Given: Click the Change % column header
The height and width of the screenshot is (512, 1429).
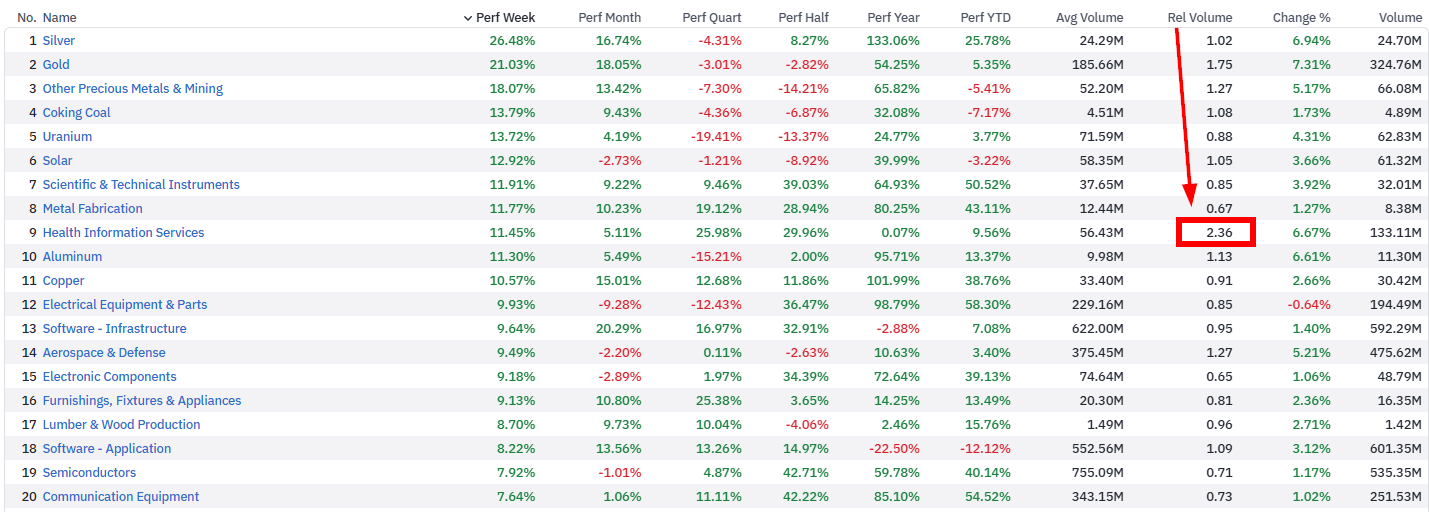Looking at the screenshot, I should point(1302,17).
